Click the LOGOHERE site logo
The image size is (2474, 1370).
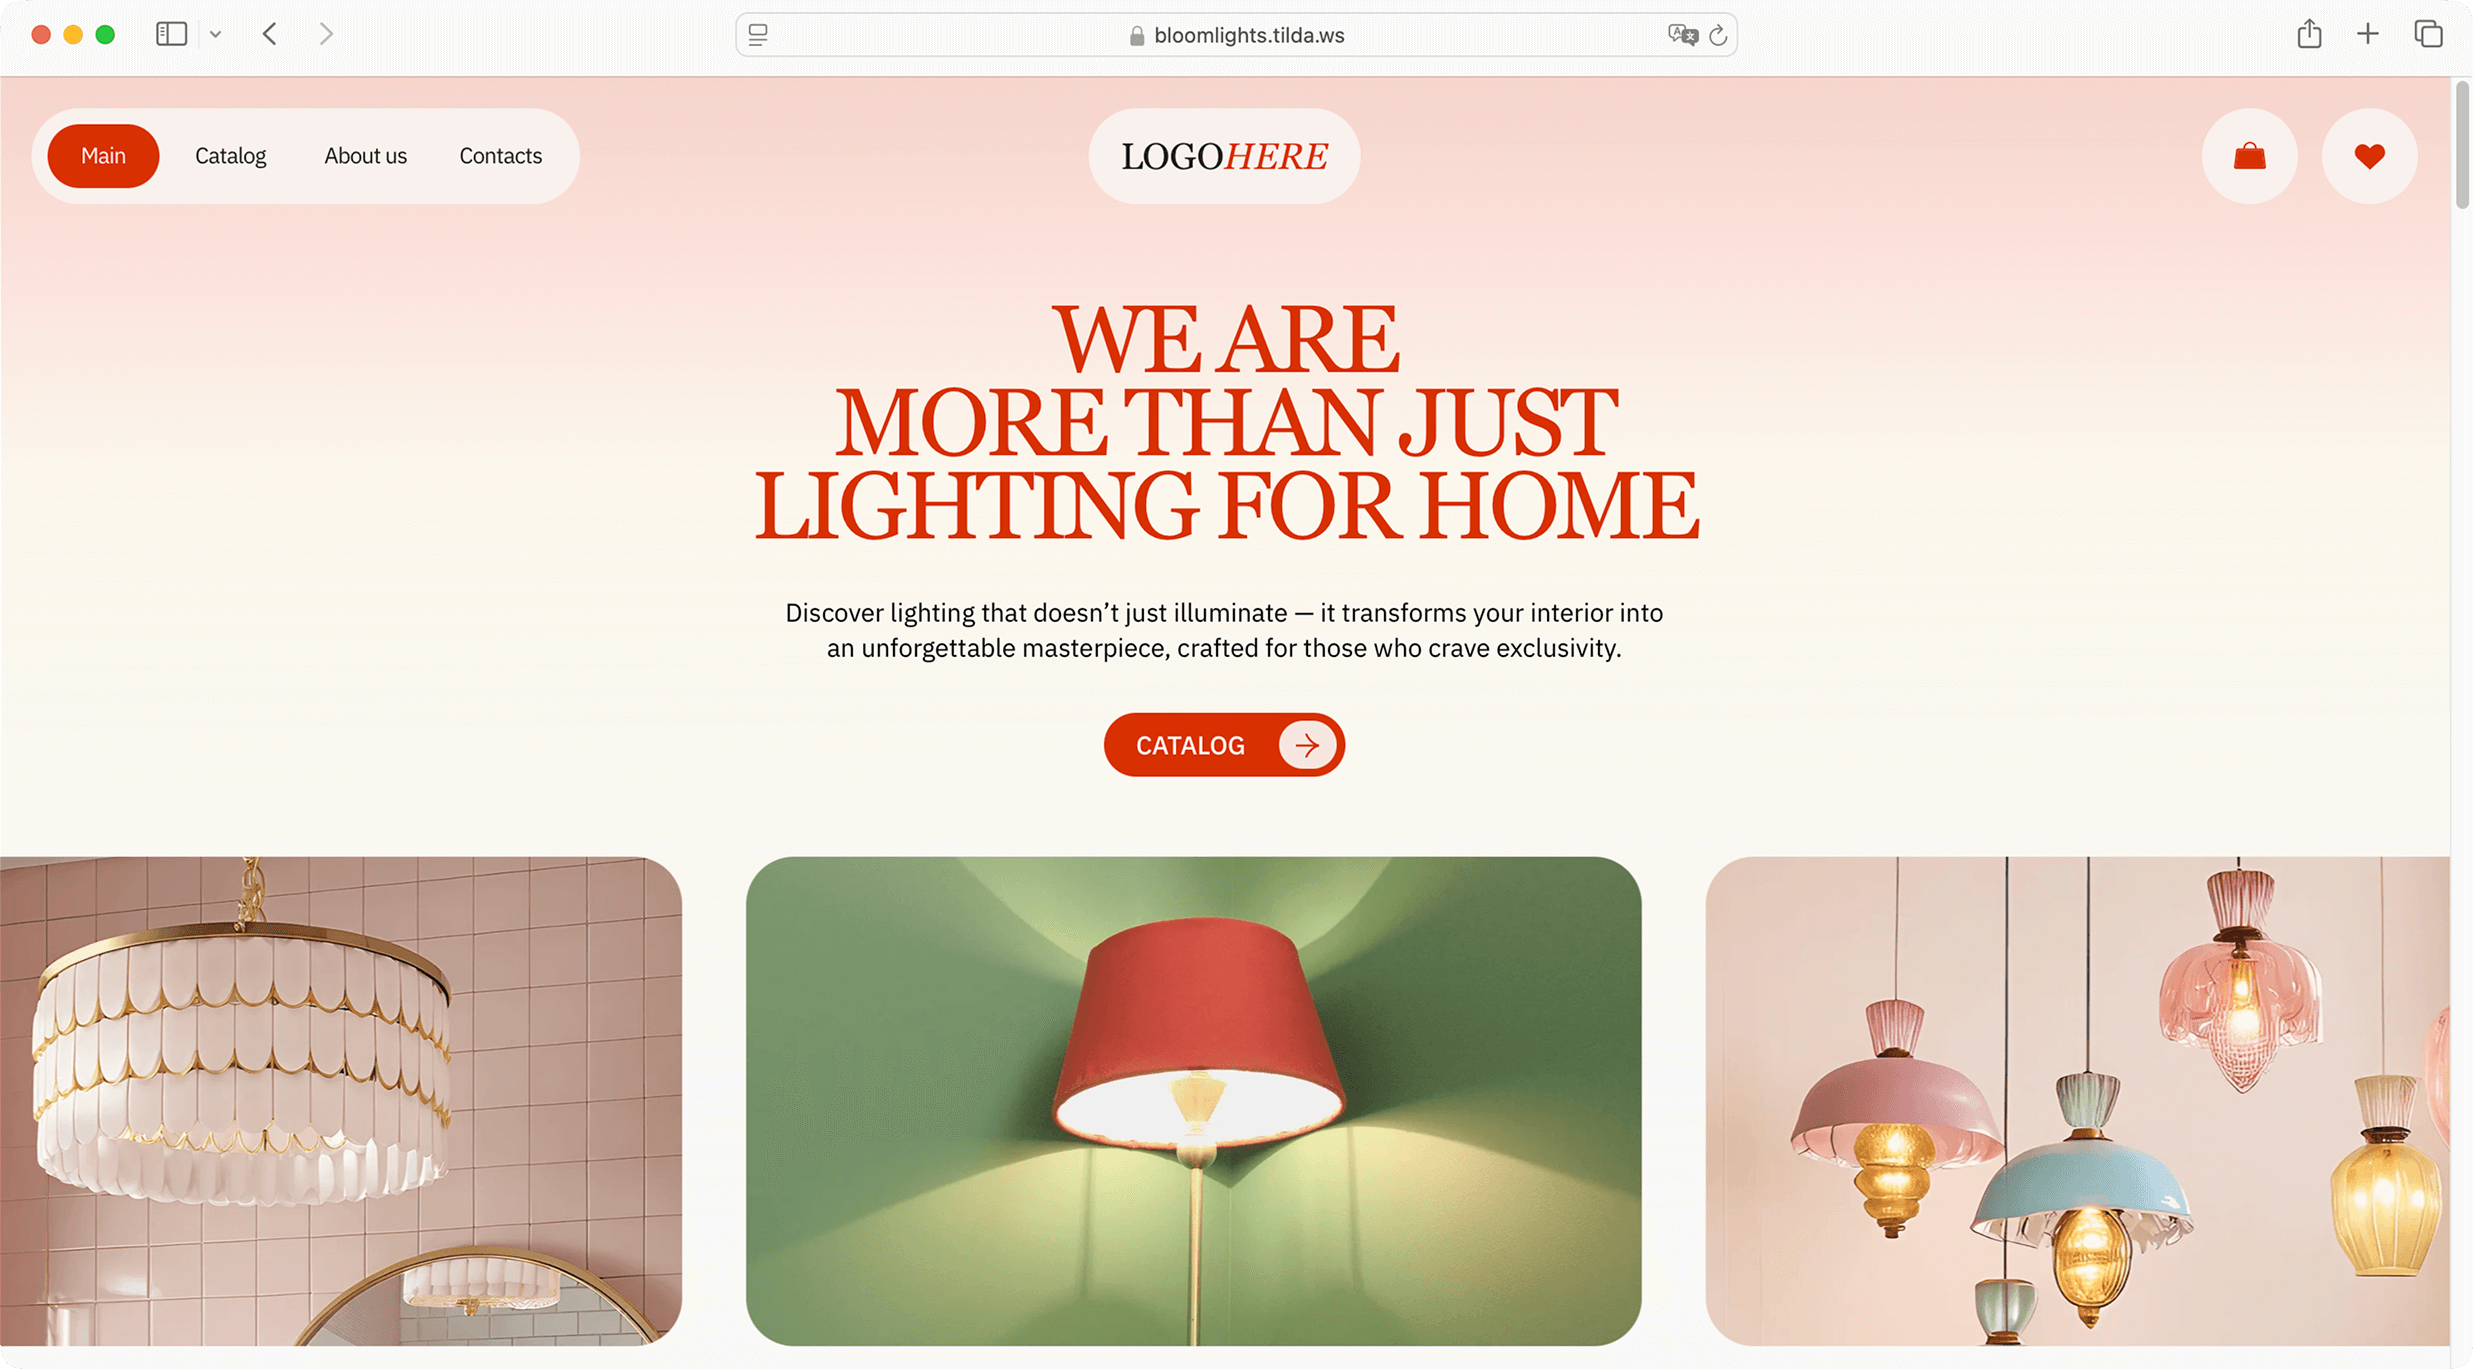[x=1224, y=156]
